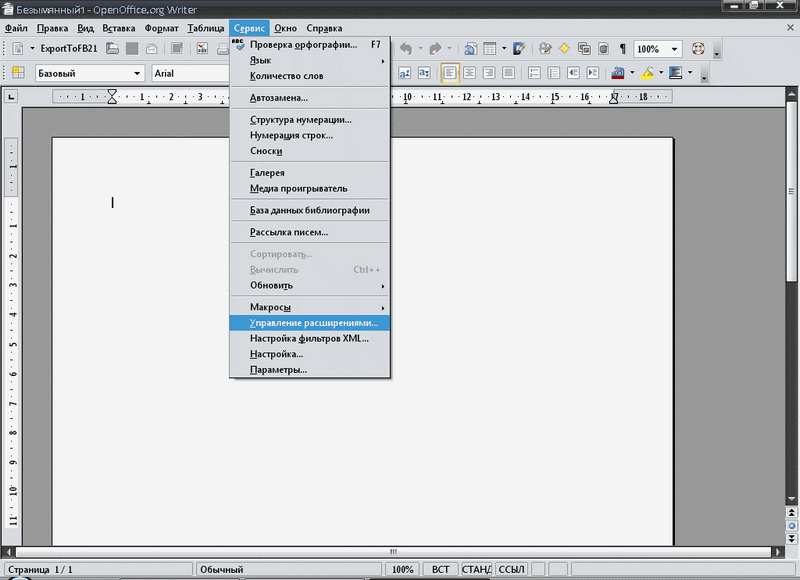Open the Справка menu
This screenshot has width=800, height=580.
324,28
